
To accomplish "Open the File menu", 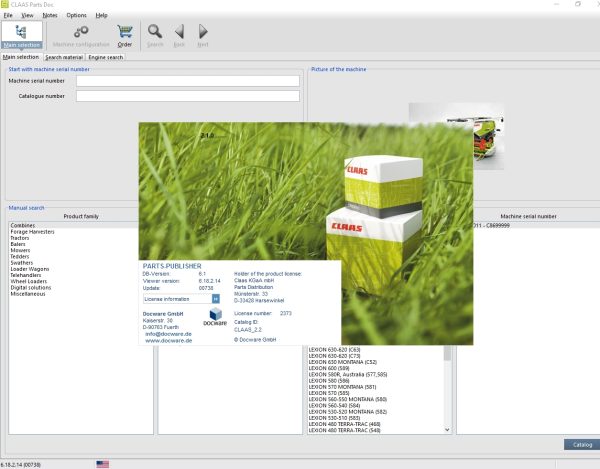I will click(x=8, y=16).
